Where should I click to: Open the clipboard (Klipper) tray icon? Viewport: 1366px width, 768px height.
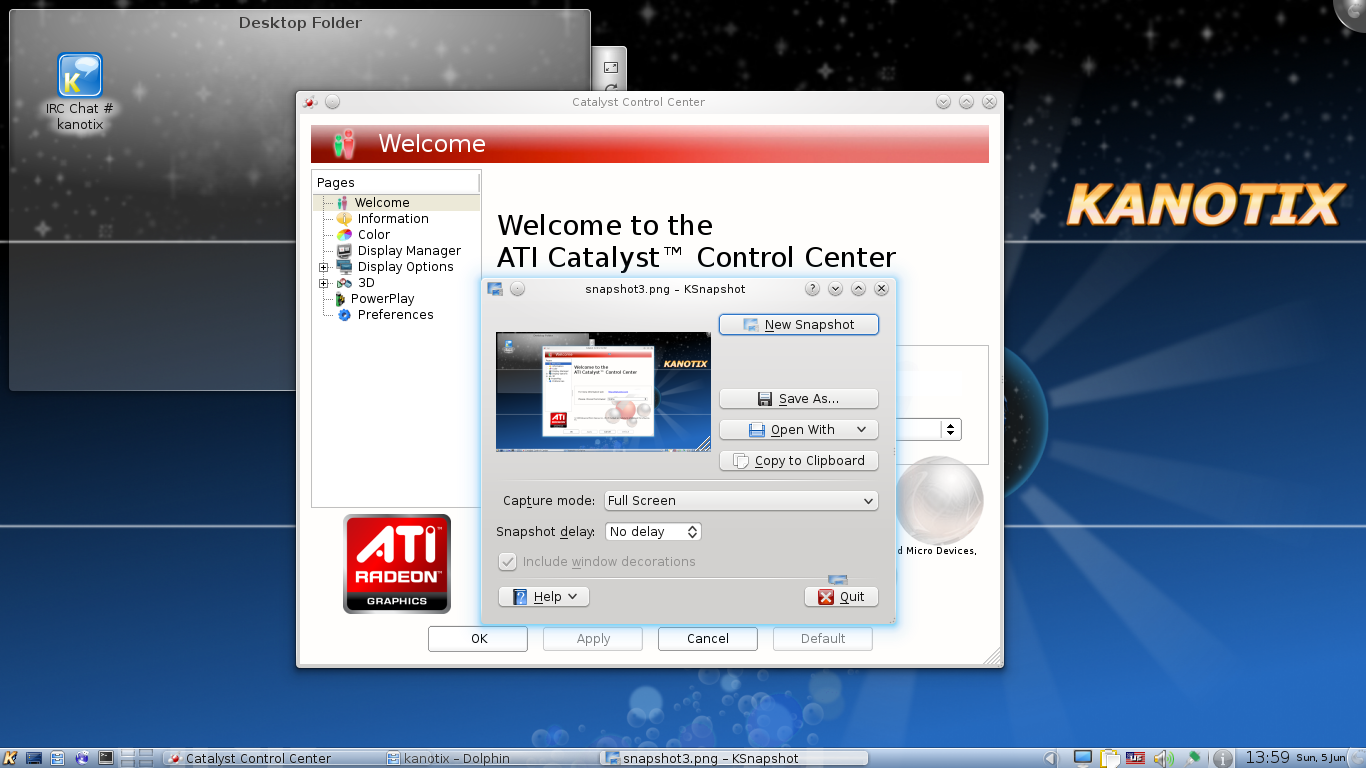(1109, 758)
